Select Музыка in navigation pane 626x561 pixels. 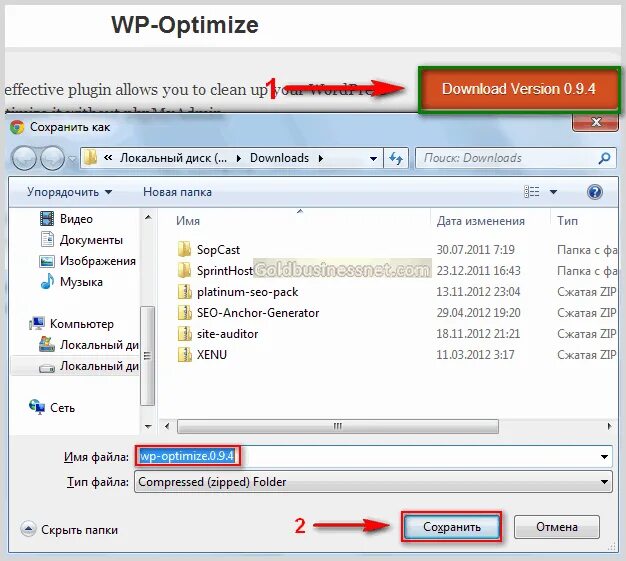pyautogui.click(x=81, y=282)
